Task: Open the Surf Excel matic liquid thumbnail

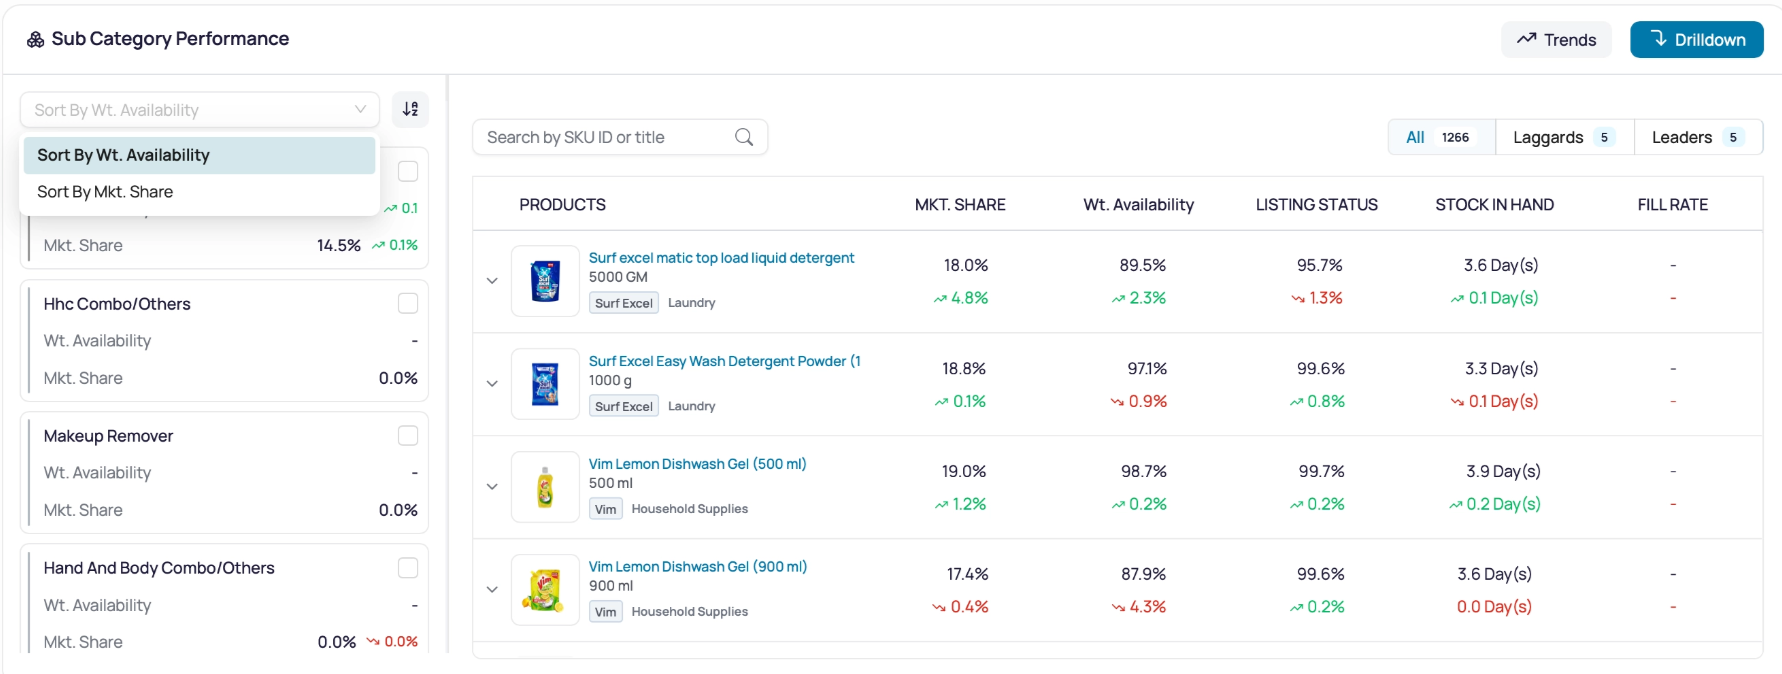Action: tap(545, 281)
